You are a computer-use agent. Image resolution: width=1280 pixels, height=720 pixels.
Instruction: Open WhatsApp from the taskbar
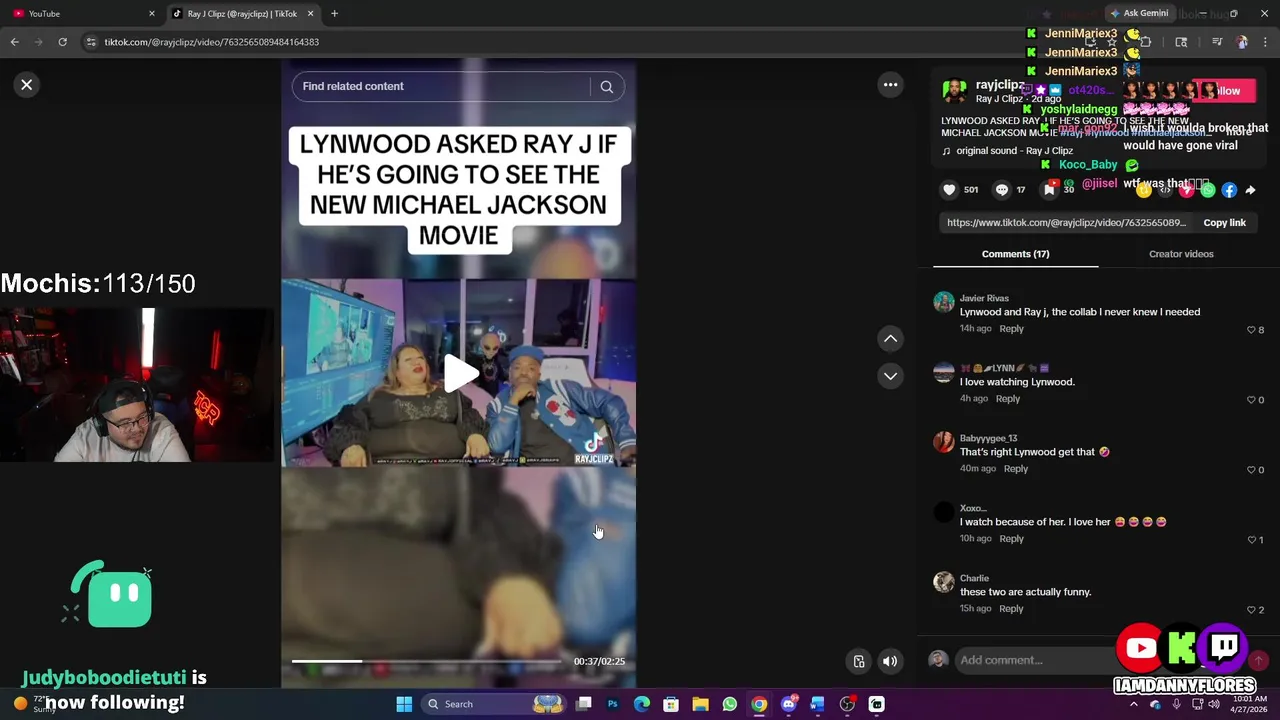coord(730,704)
